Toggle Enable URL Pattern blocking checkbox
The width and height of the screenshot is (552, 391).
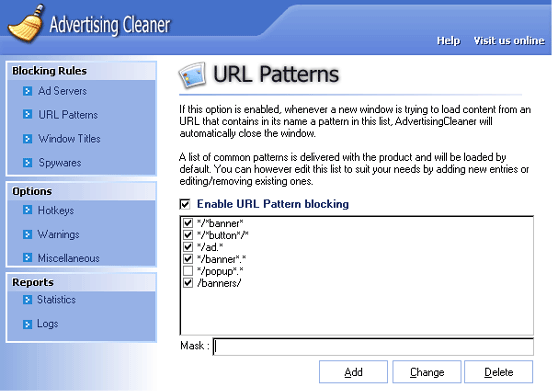tap(185, 204)
